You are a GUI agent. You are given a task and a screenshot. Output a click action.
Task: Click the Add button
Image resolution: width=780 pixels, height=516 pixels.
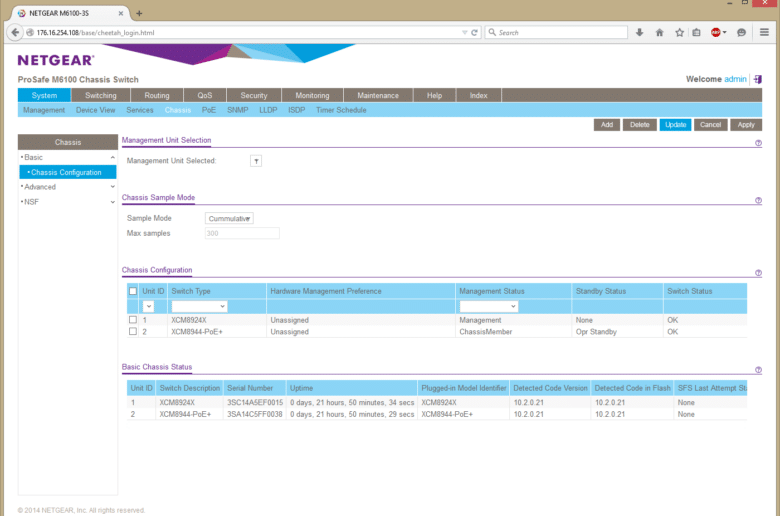pos(607,125)
